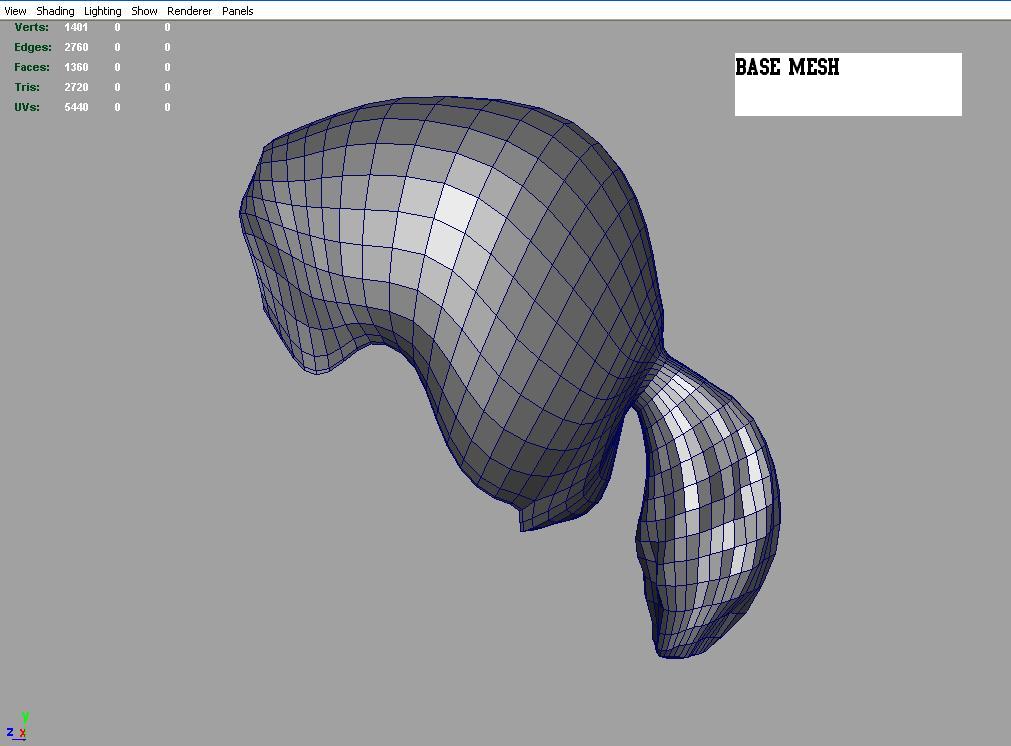Click the UVs count readout in the HUD
The width and height of the screenshot is (1011, 746).
coord(76,107)
